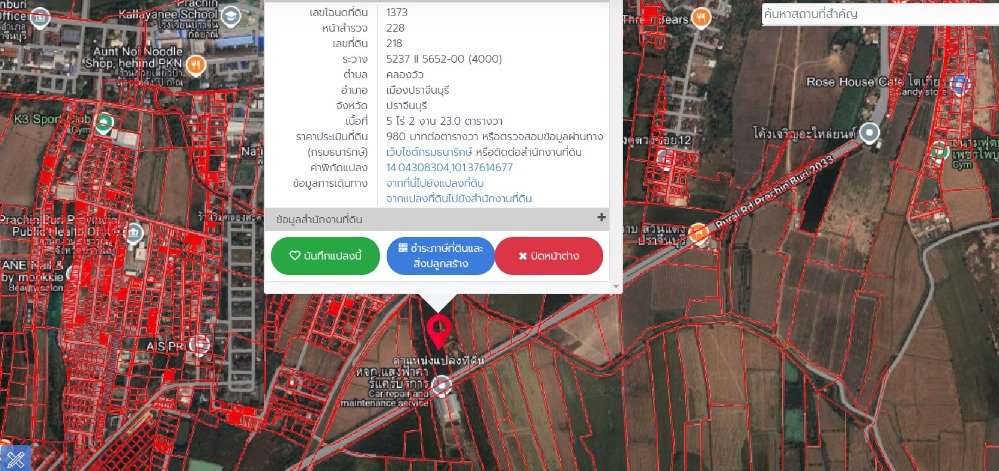Click blue ชำระภาษีที่ดินและสิ่งปลูกสร้าง button
This screenshot has width=999, height=471.
tap(440, 256)
